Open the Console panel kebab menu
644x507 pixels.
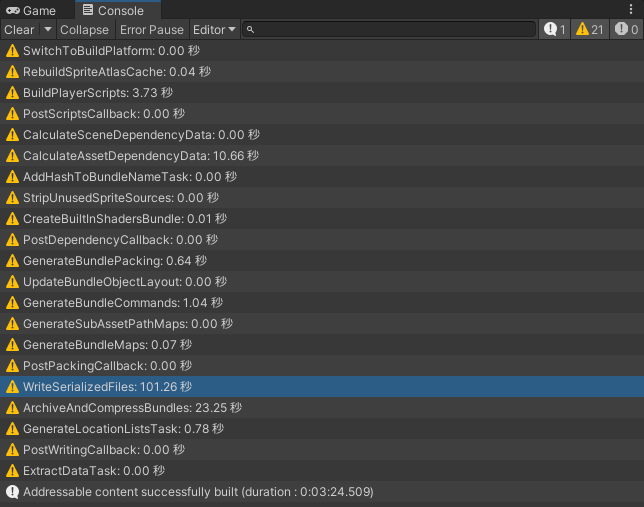631,9
